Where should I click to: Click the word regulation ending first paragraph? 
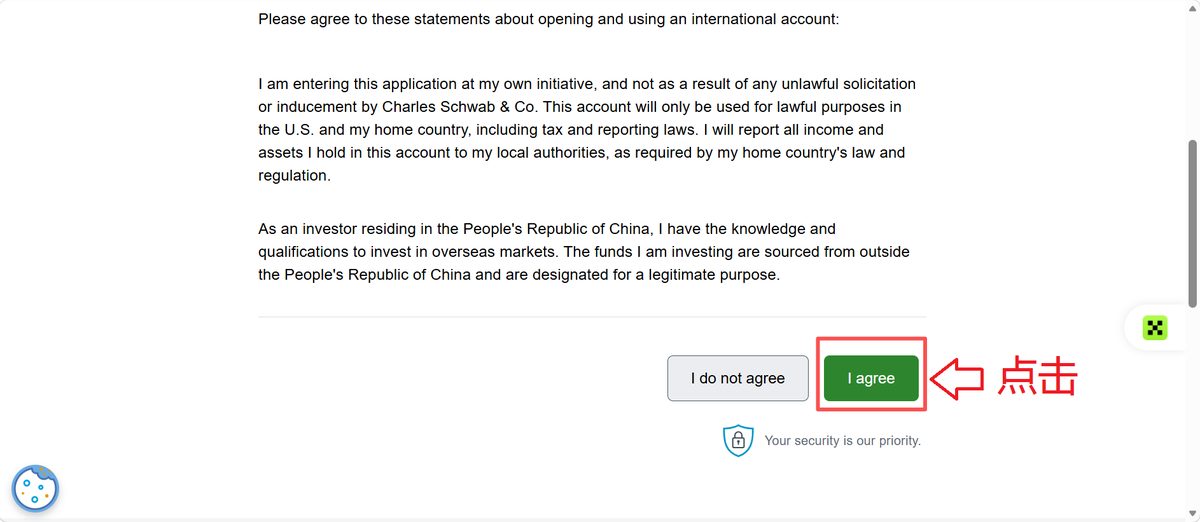point(294,176)
